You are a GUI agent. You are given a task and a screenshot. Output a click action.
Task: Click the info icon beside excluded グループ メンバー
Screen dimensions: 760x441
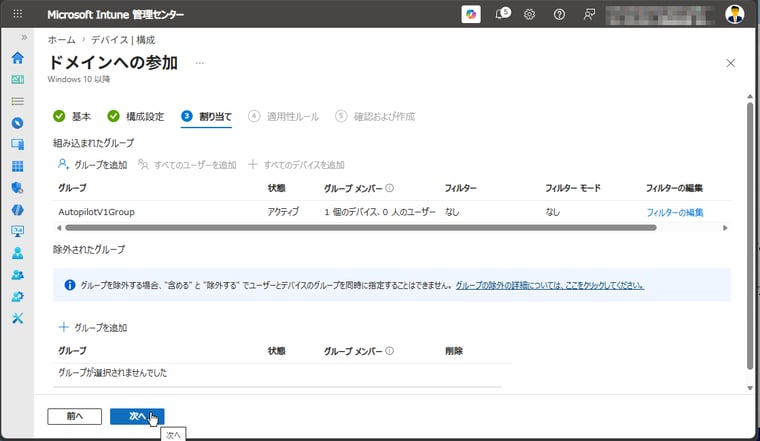tap(390, 350)
